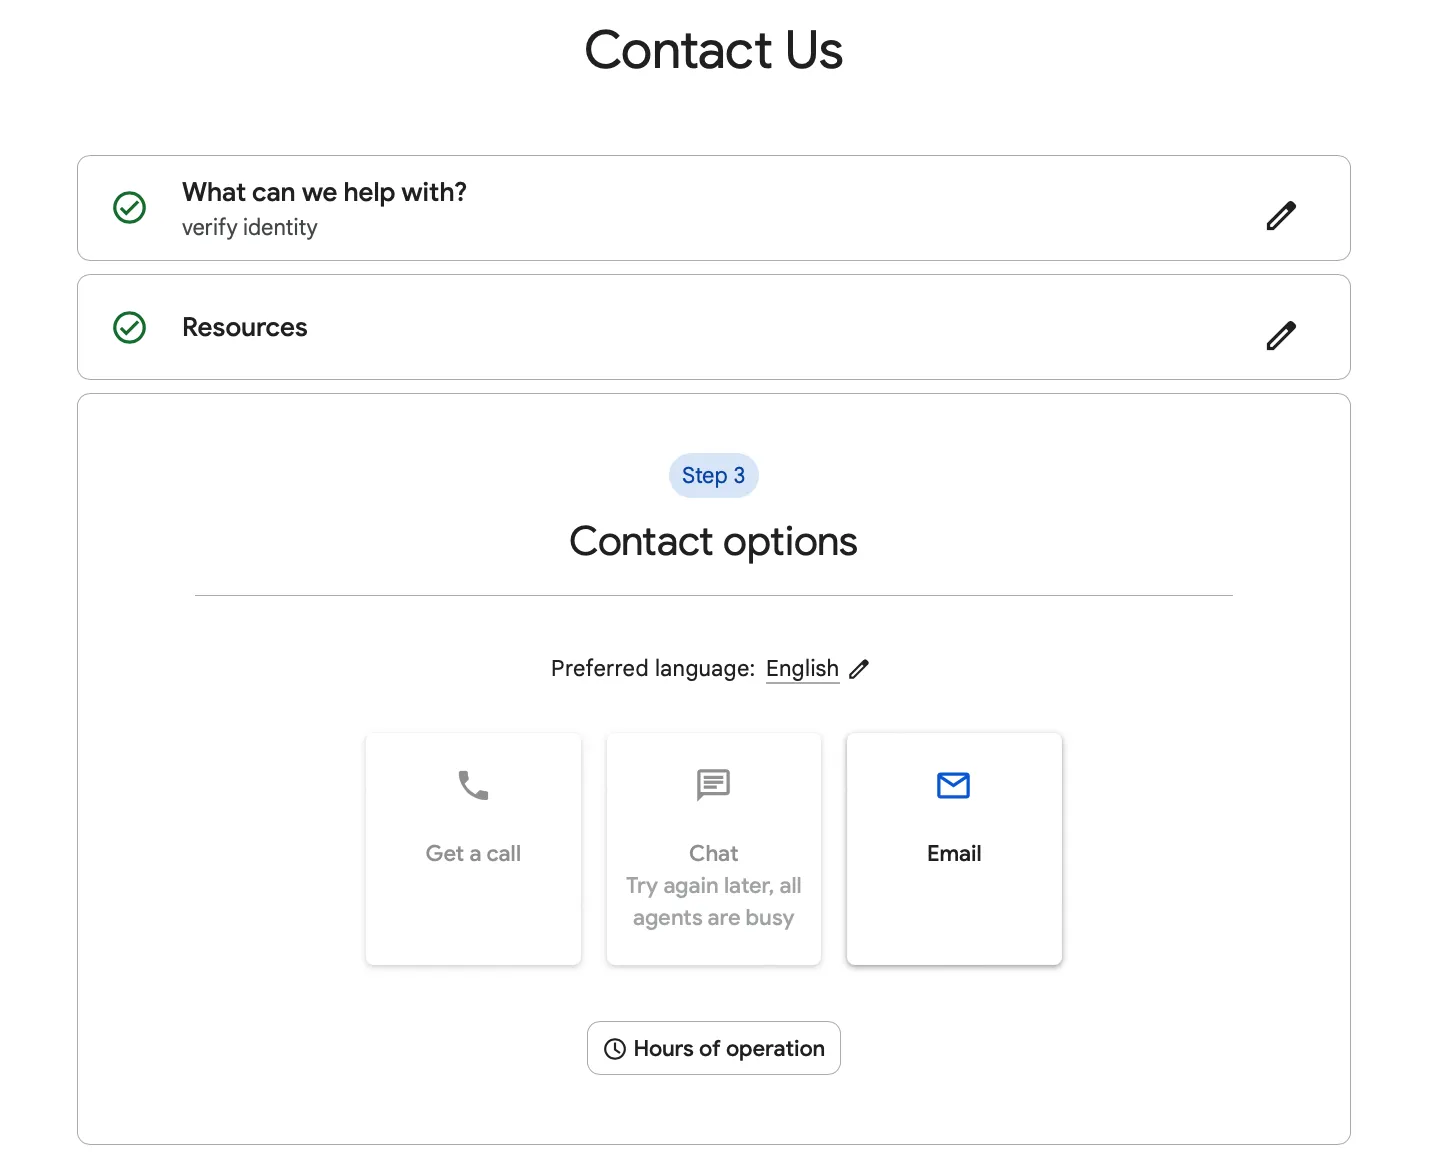
Task: Click the blue envelope email icon
Action: click(x=953, y=785)
